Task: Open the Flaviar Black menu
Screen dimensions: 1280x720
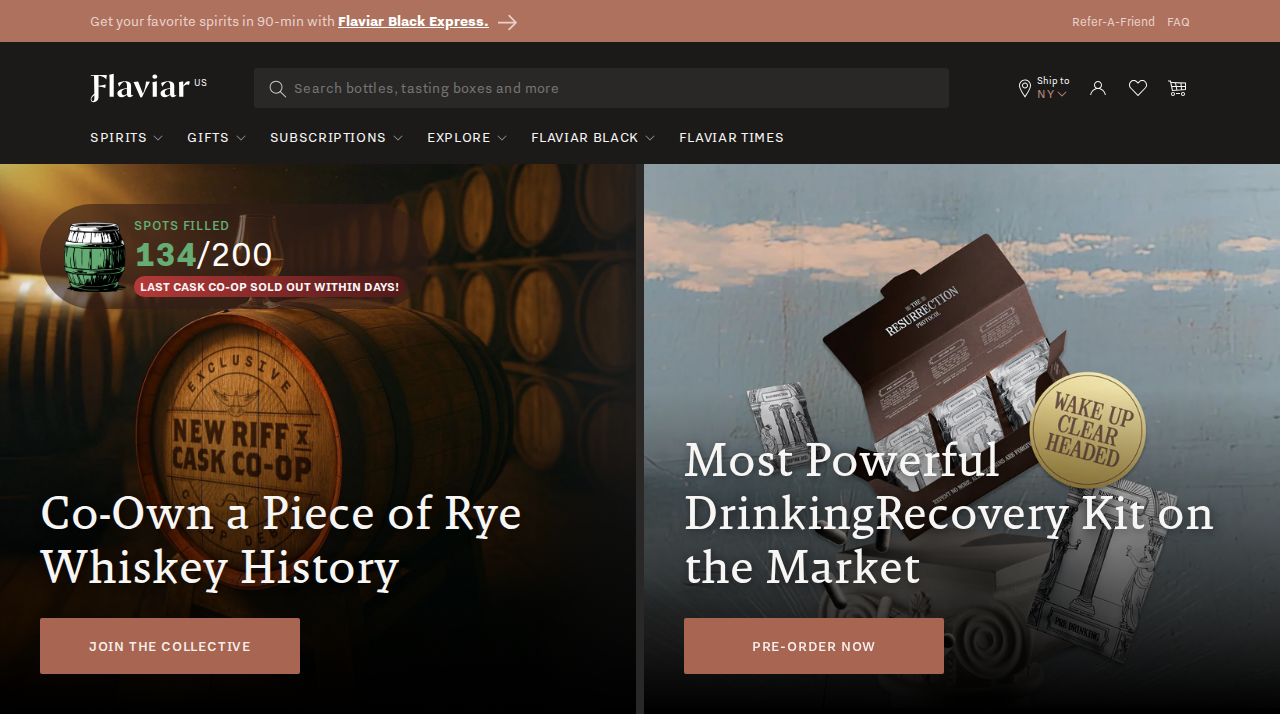Action: [x=592, y=138]
